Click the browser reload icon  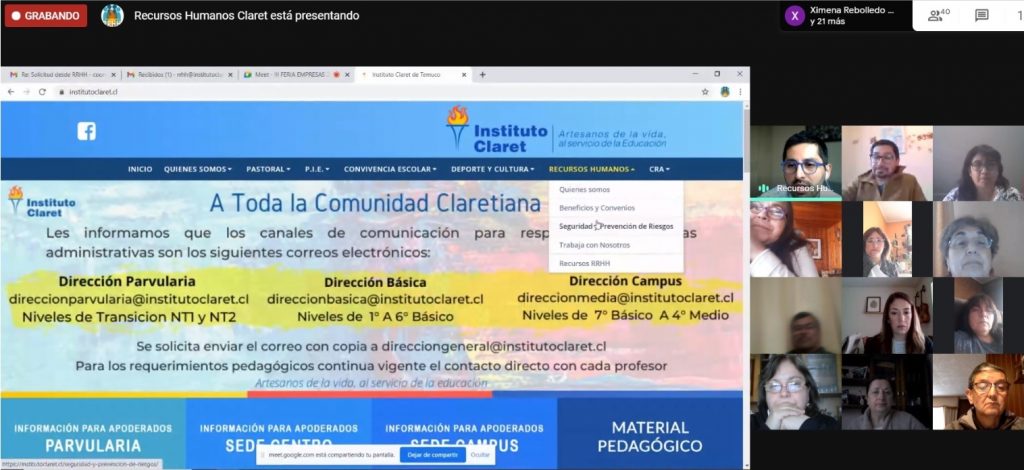pyautogui.click(x=42, y=91)
